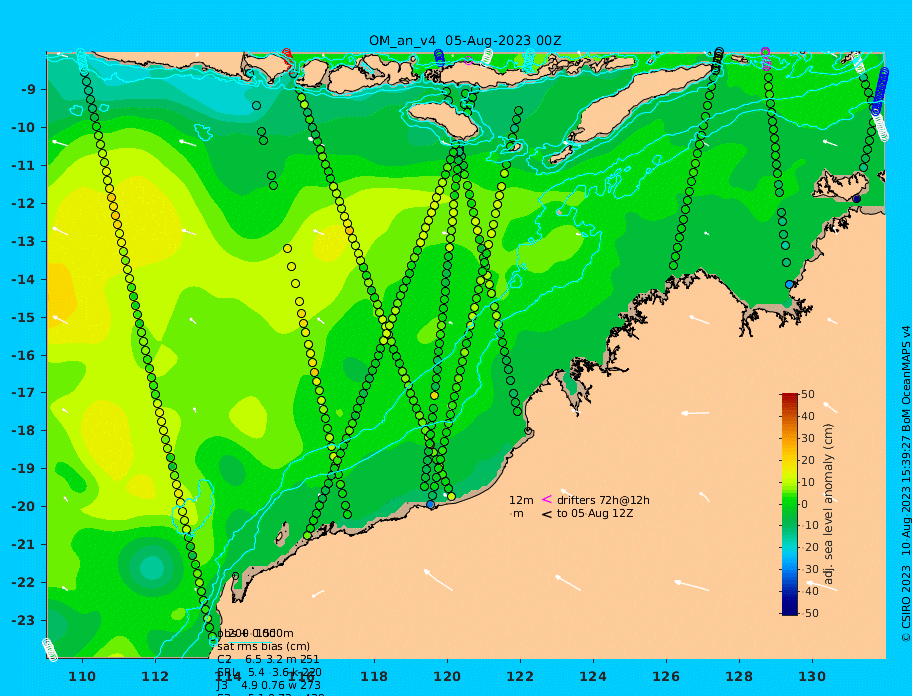Click the longitude axis label 110

point(83,677)
